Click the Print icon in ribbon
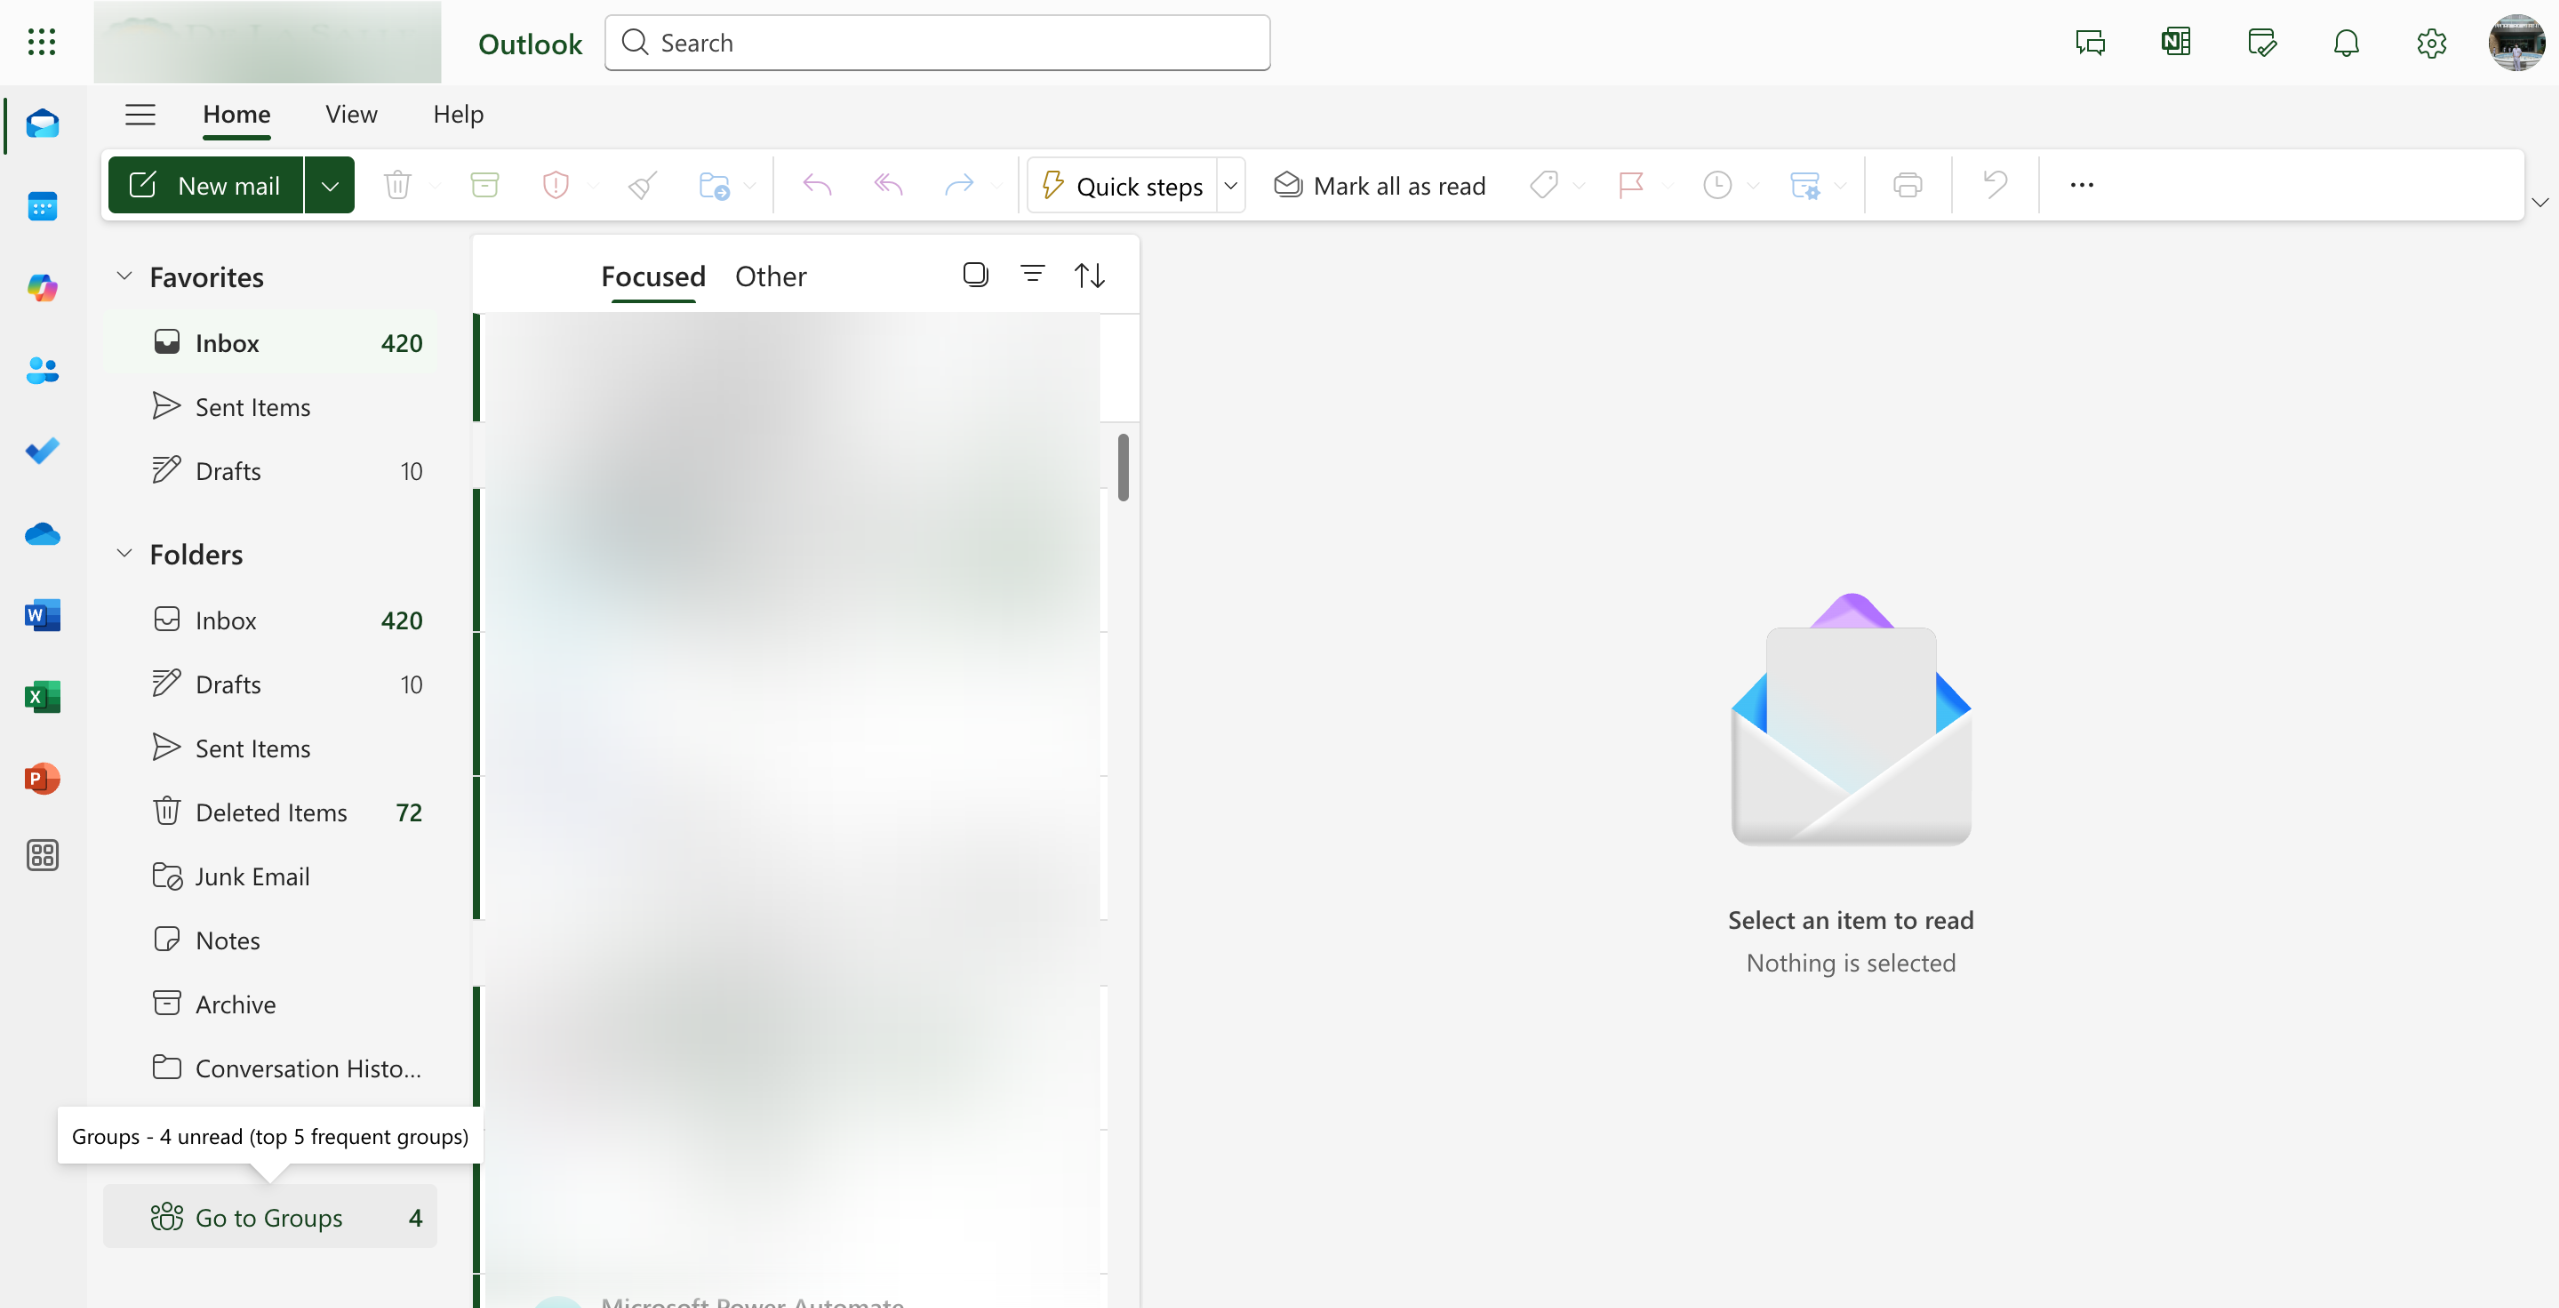Image resolution: width=2559 pixels, height=1308 pixels. click(1907, 185)
